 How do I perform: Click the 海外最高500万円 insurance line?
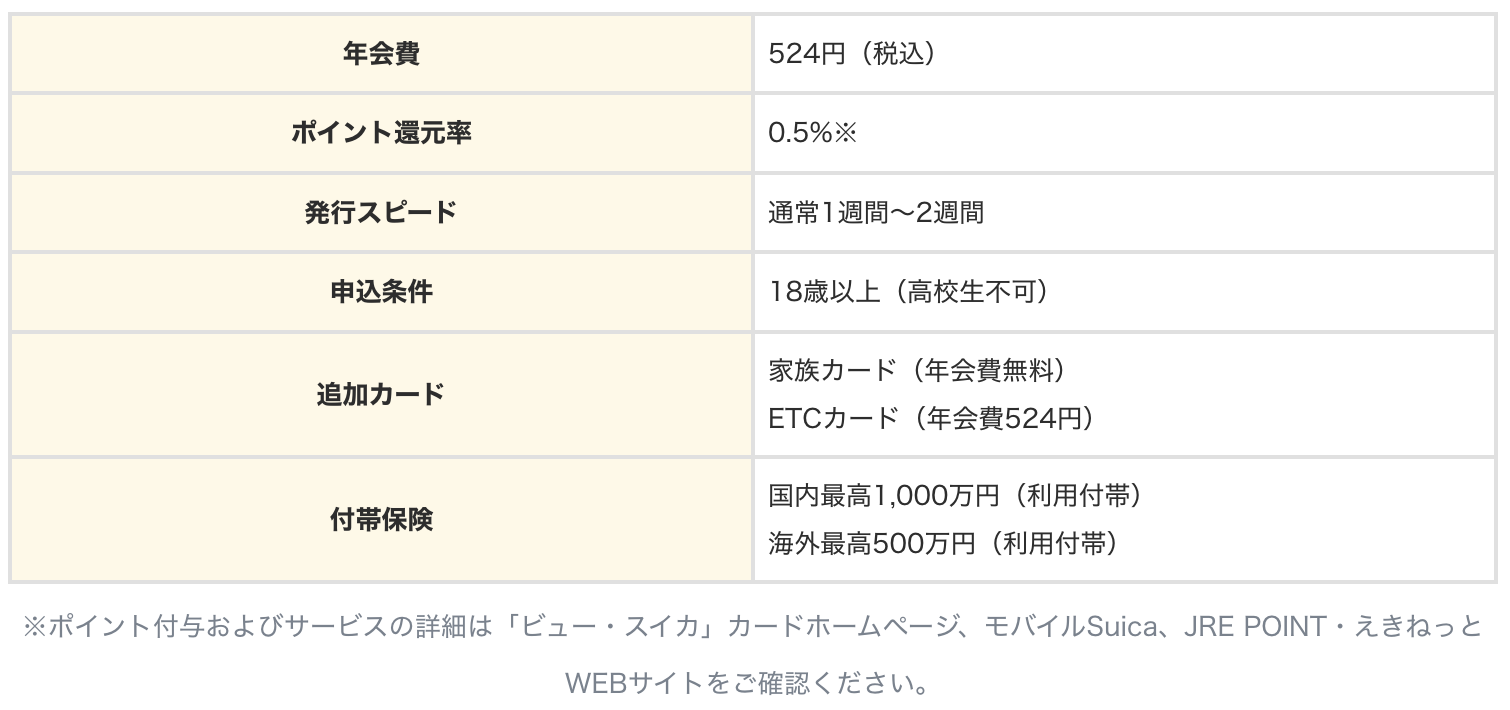[x=943, y=544]
